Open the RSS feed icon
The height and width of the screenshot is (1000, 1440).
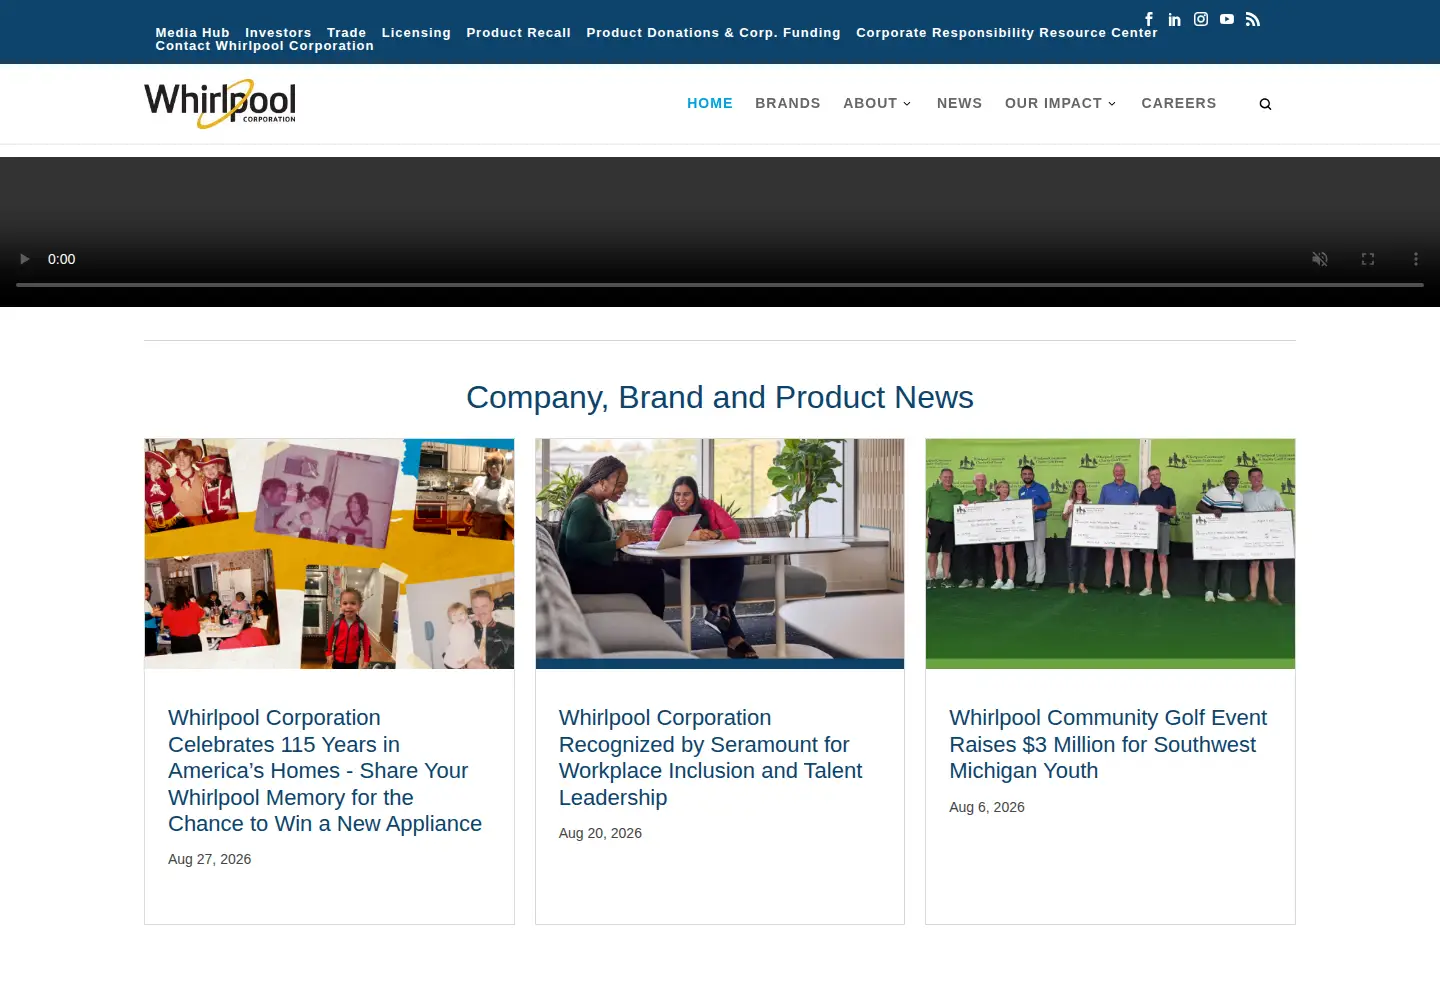point(1253,19)
